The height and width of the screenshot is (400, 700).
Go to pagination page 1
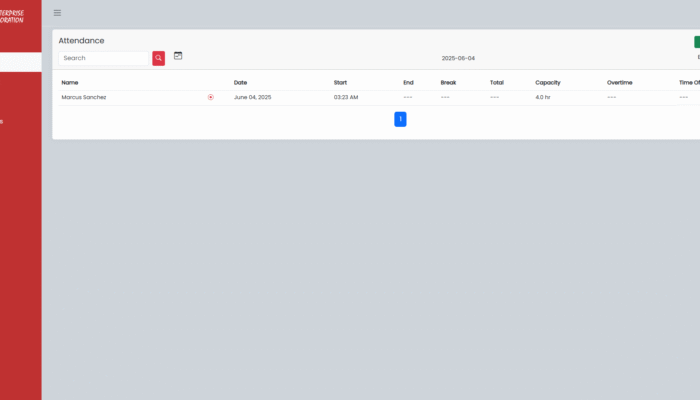coord(400,119)
